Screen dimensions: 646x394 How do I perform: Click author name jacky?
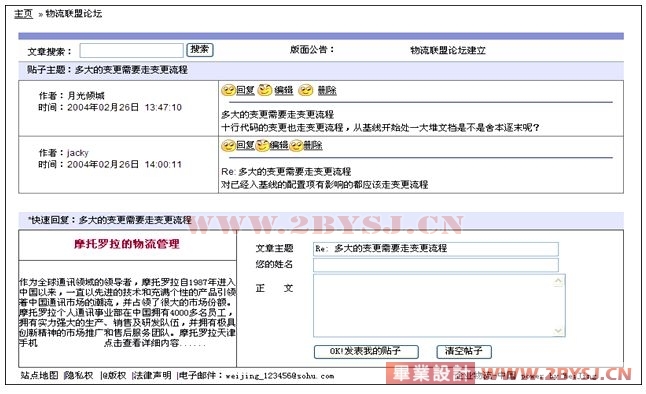coord(78,153)
